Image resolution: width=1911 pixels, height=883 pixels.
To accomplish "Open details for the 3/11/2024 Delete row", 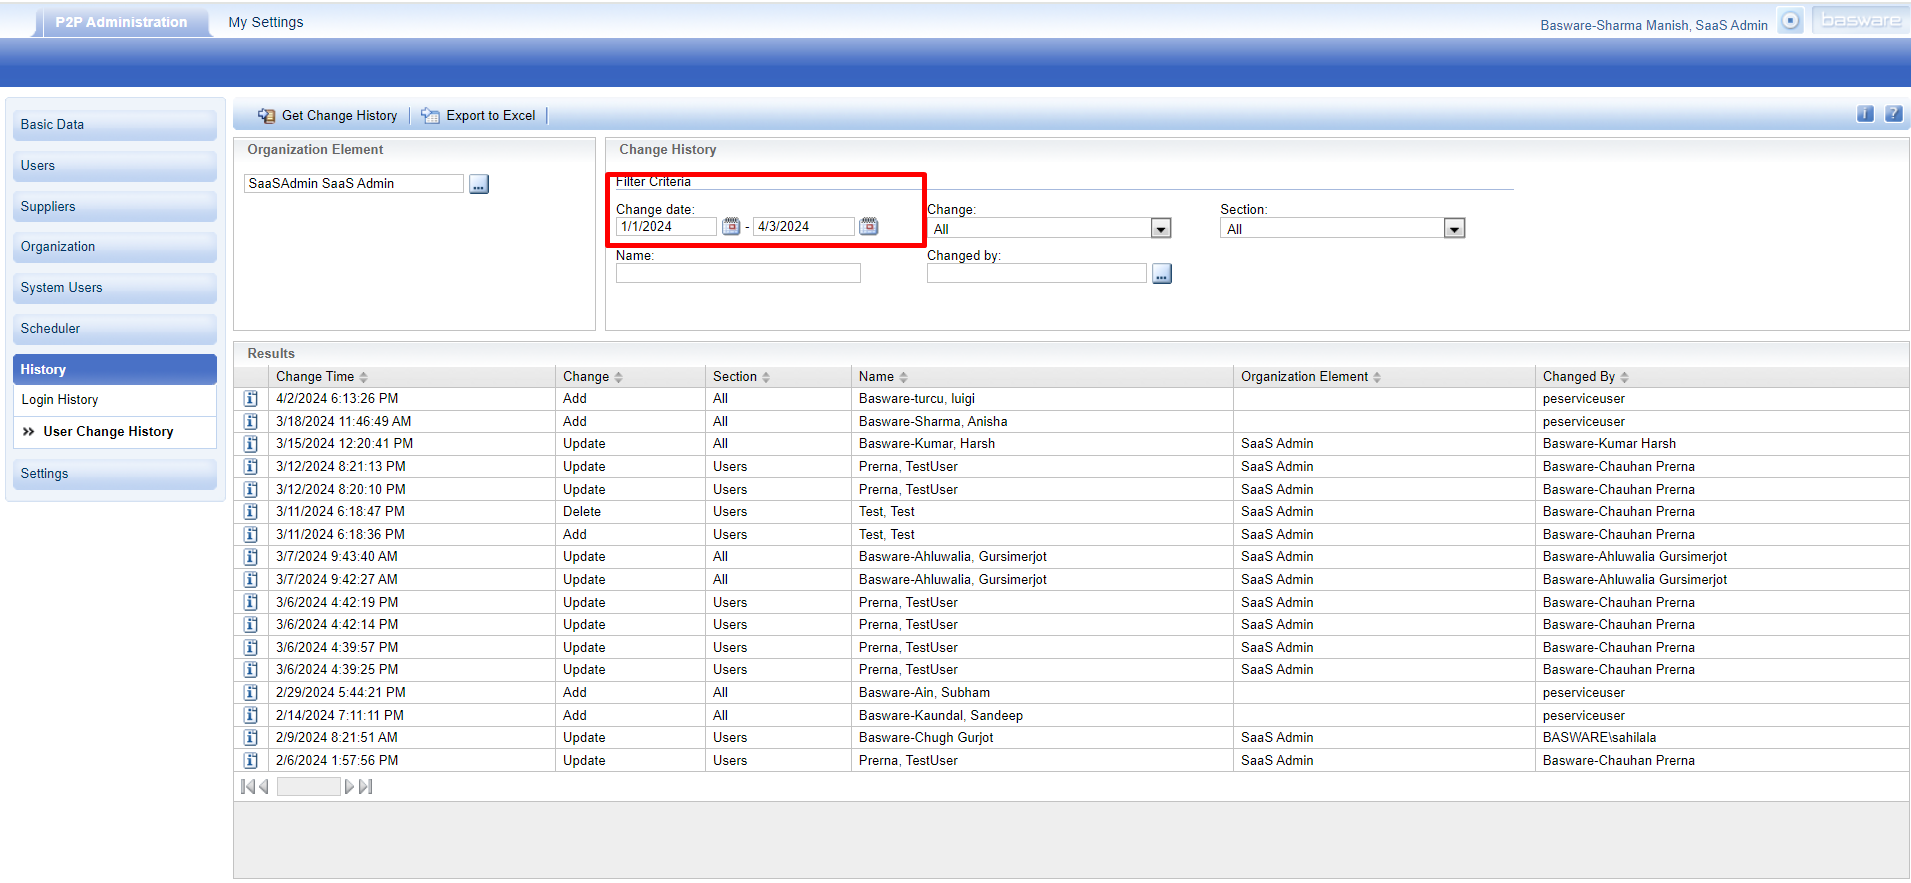I will pyautogui.click(x=251, y=512).
